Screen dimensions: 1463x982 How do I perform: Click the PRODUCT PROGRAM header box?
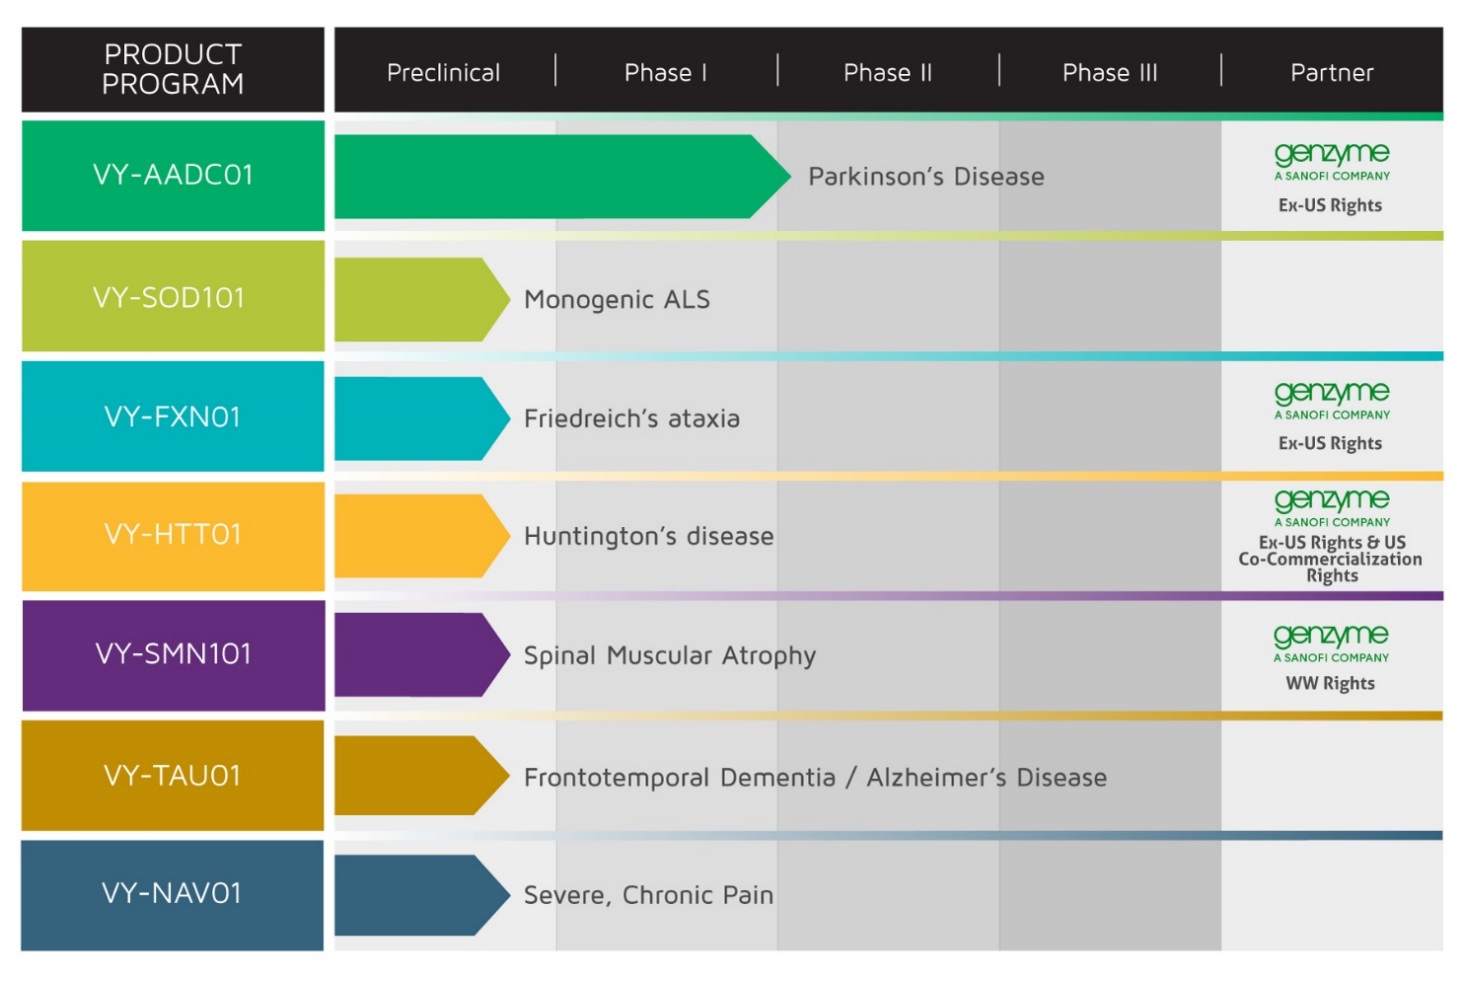[173, 69]
